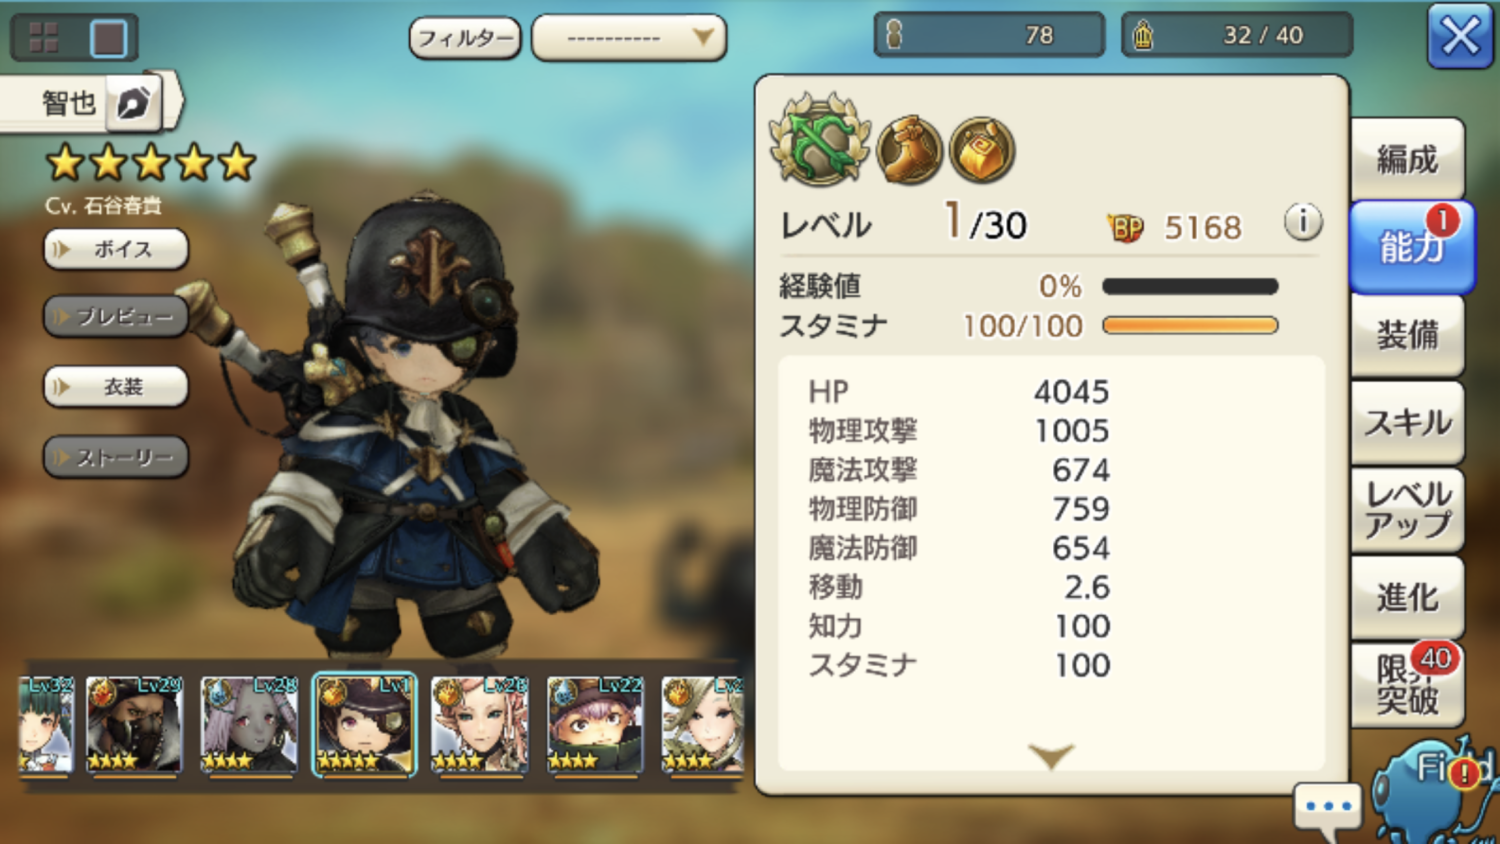Select the 限界突破 tab
Viewport: 1500px width, 844px height.
pyautogui.click(x=1407, y=685)
